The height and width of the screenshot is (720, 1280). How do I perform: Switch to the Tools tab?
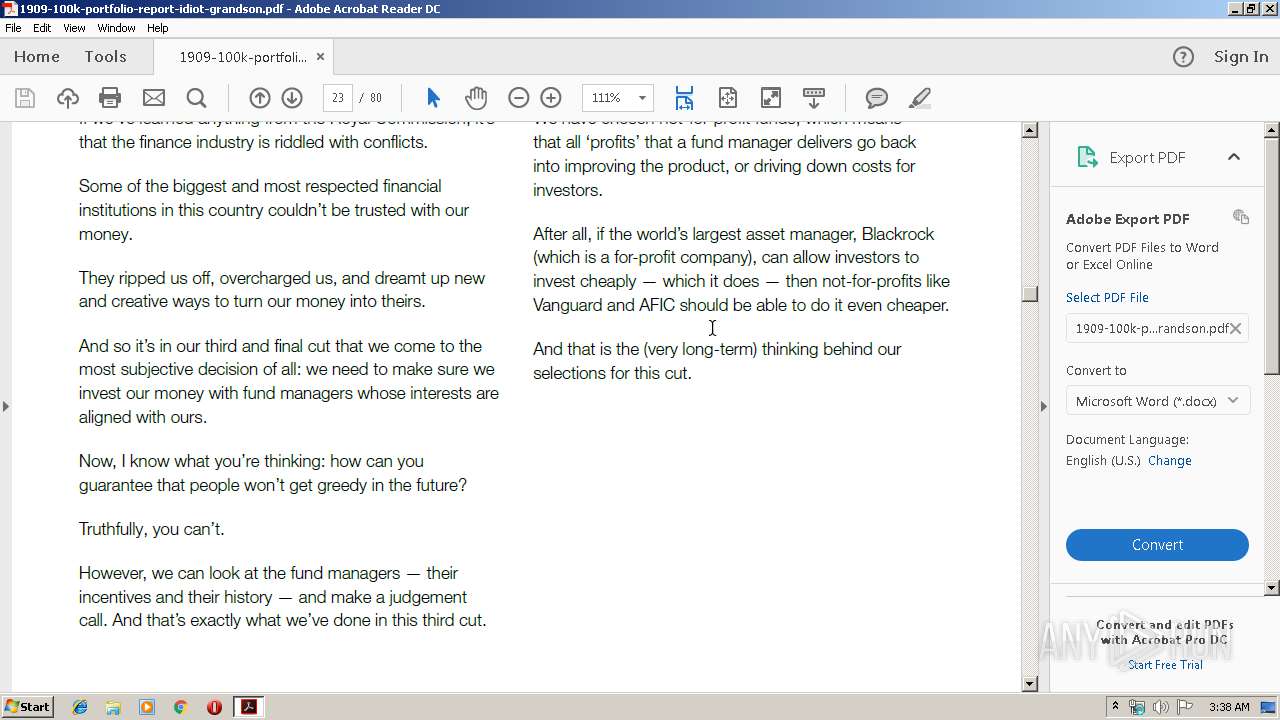pyautogui.click(x=105, y=57)
